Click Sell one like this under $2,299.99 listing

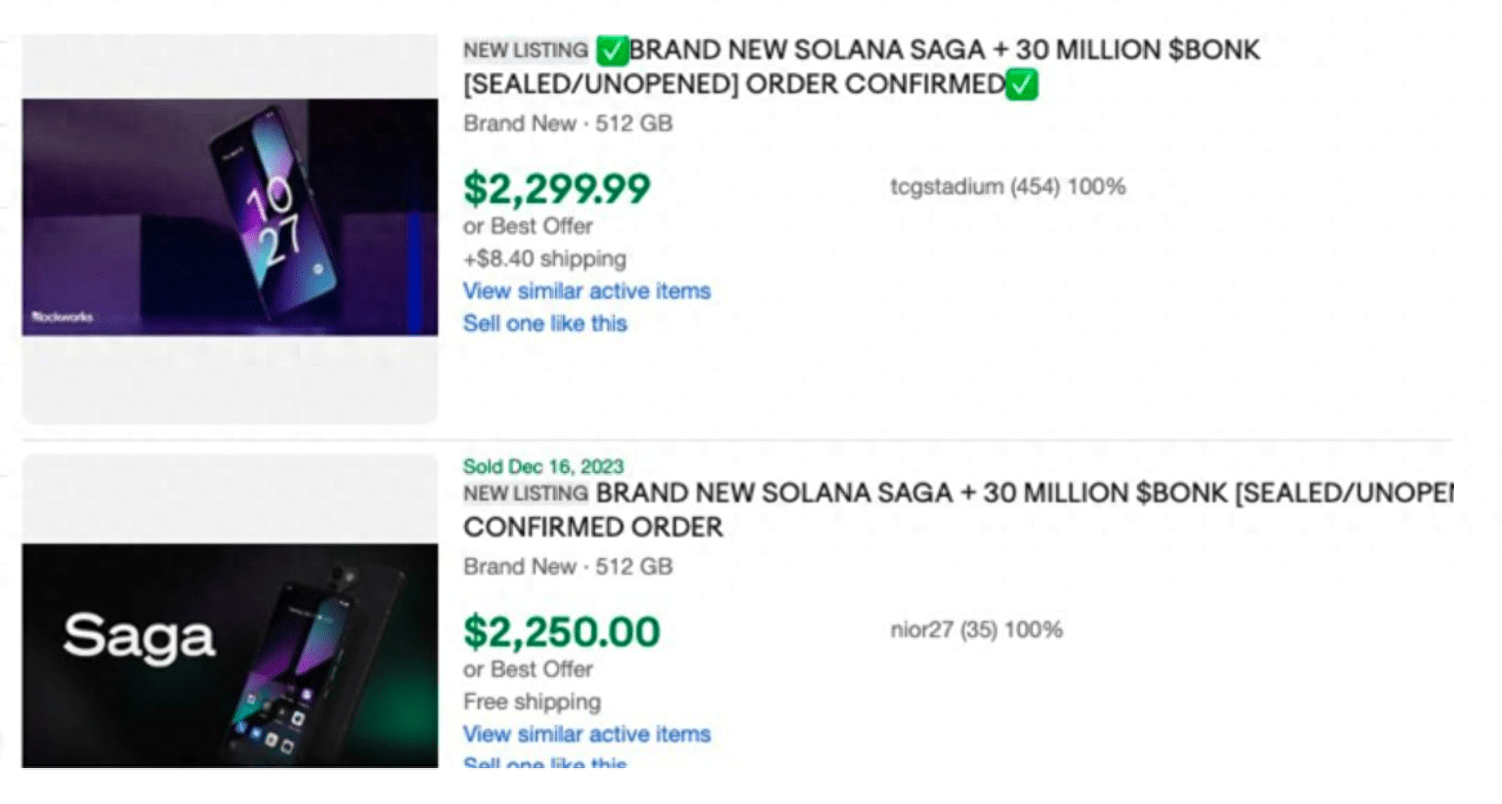tap(545, 323)
